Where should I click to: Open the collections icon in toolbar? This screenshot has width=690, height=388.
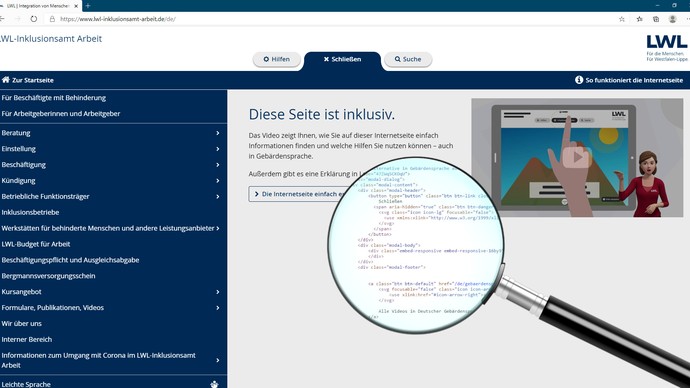coord(656,19)
